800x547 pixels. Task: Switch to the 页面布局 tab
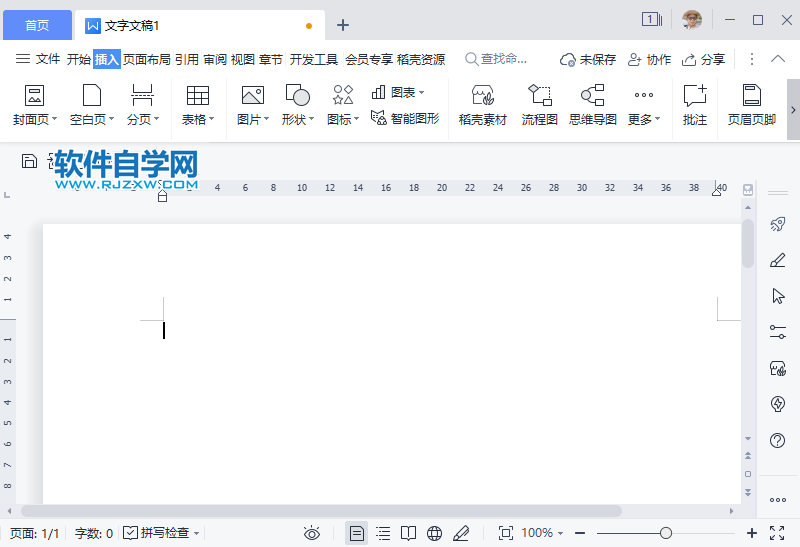tap(146, 59)
